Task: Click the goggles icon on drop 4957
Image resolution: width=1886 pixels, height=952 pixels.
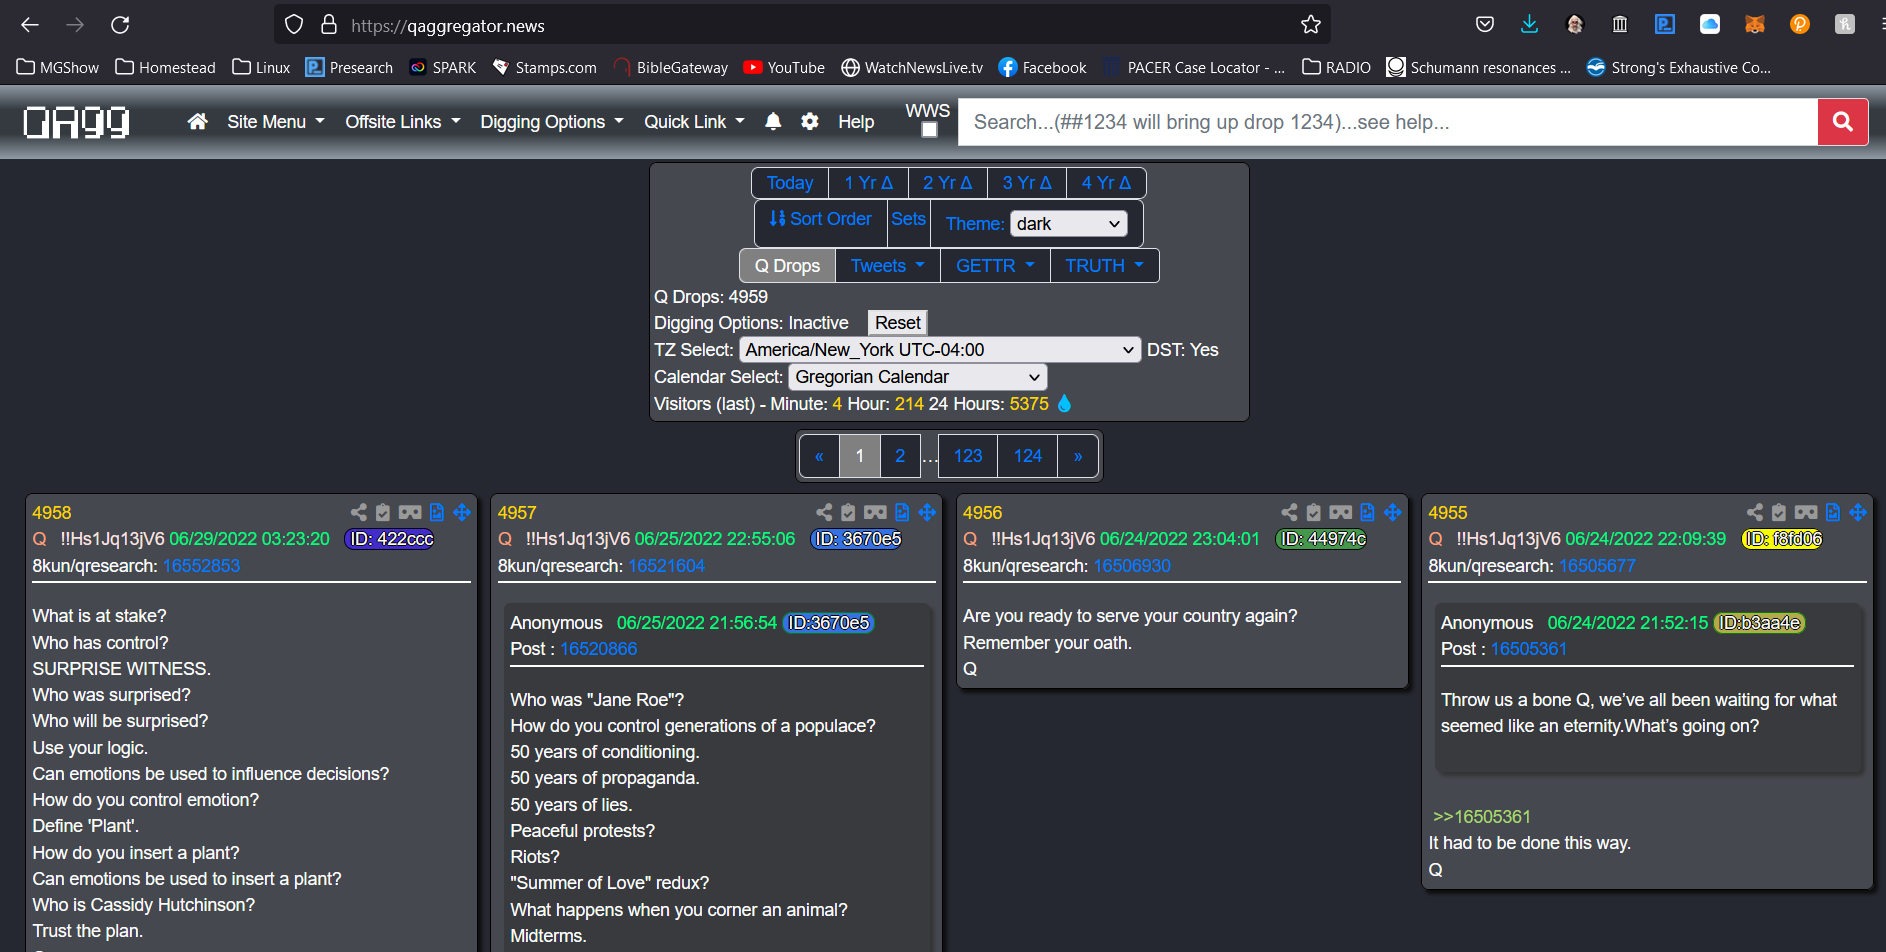Action: coord(875,512)
